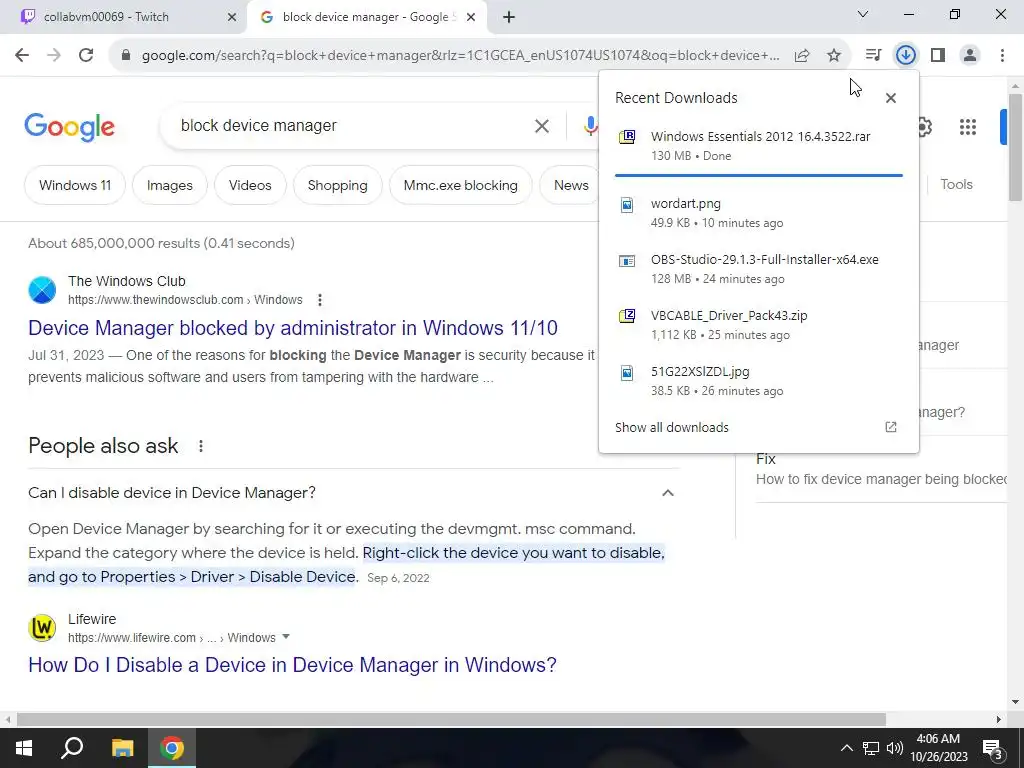Open the Chrome profile avatar

[970, 56]
